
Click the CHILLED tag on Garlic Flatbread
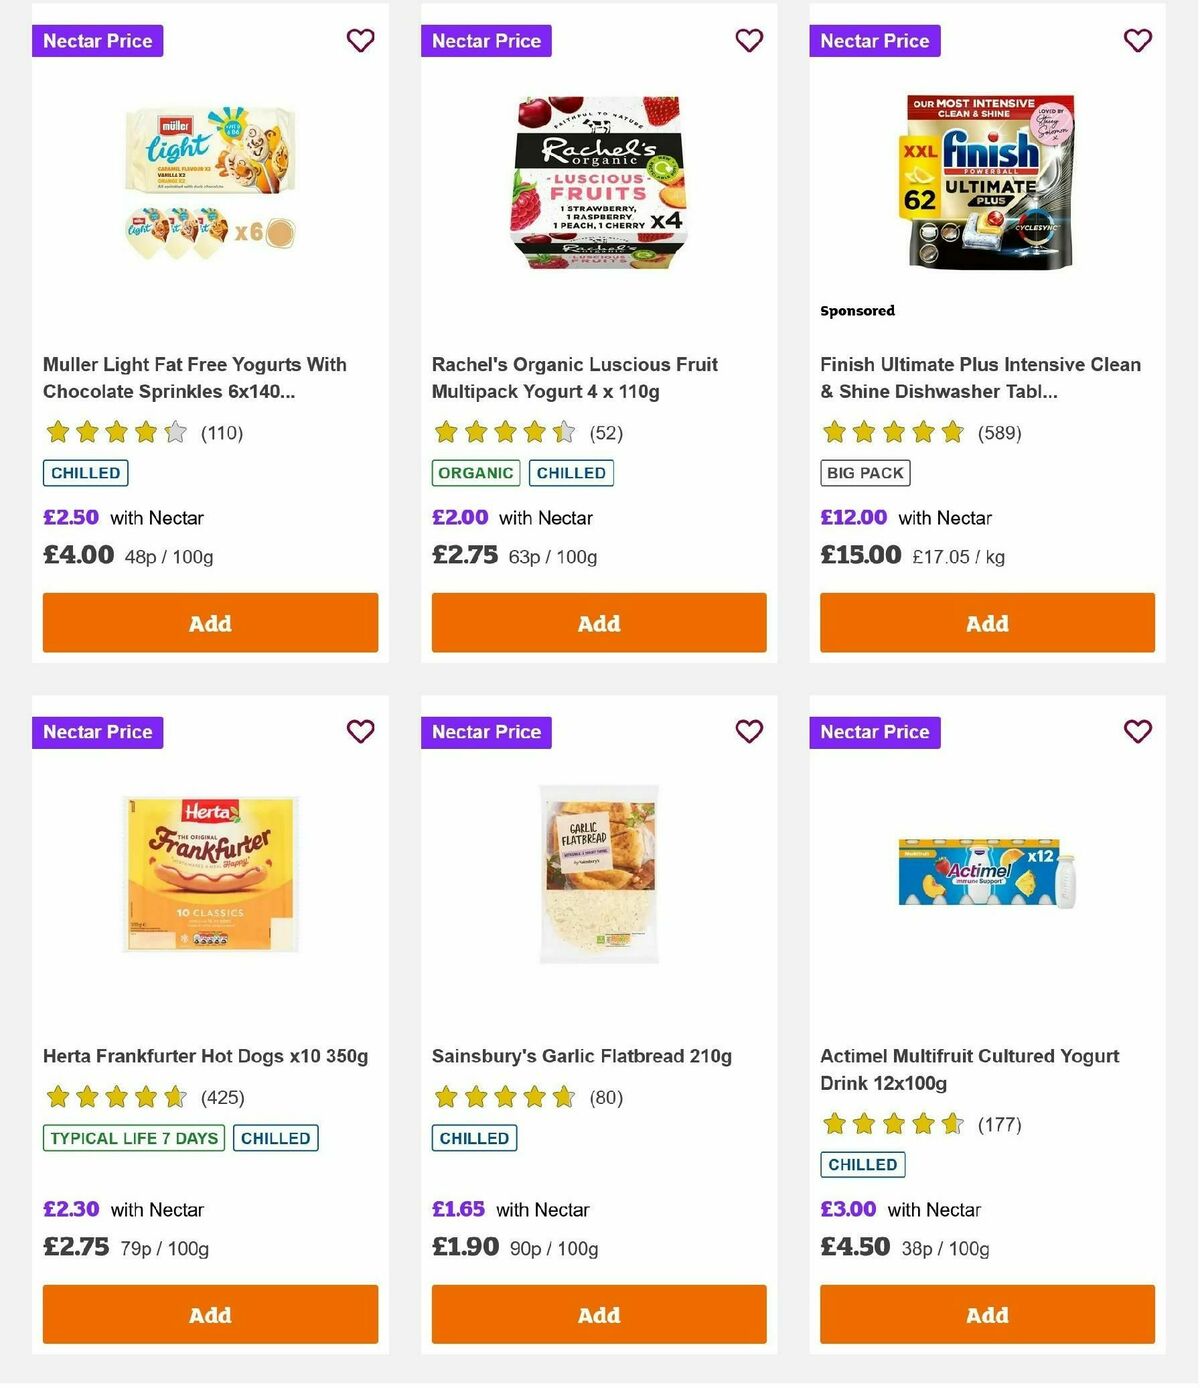[x=474, y=1137]
